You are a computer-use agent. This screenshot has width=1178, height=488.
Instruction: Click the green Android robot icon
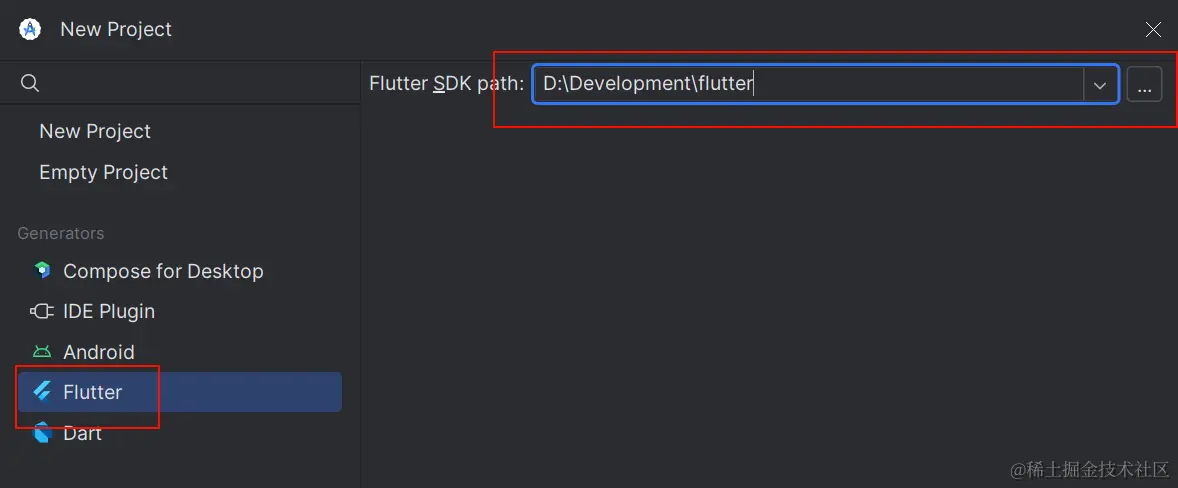(42, 352)
